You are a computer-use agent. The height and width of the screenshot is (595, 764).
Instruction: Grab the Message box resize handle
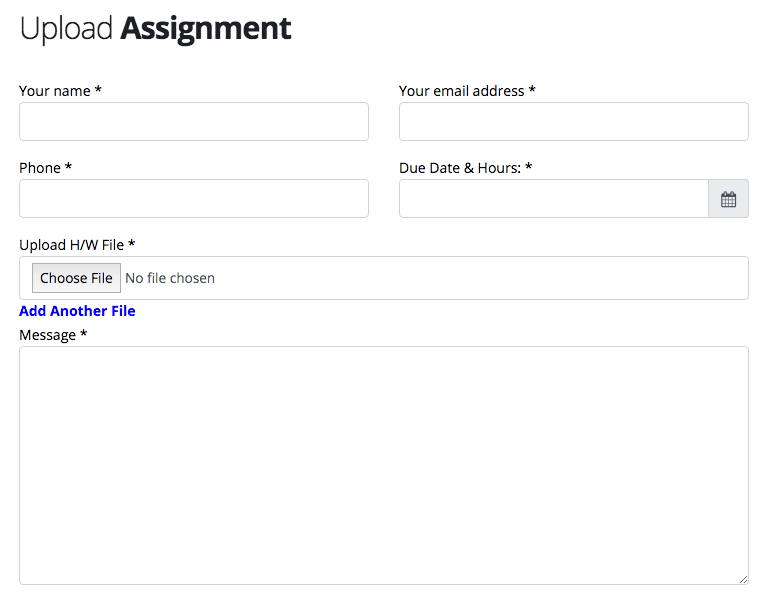743,579
